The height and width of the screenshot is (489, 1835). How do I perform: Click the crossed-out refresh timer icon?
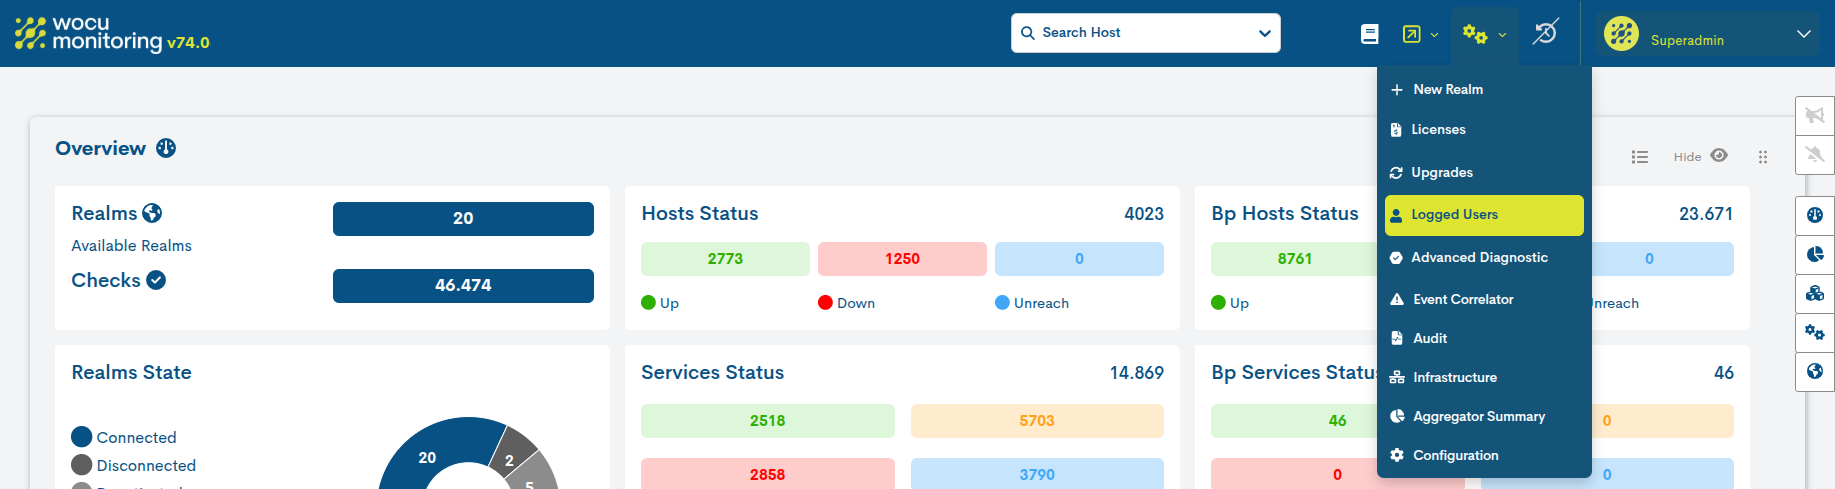[x=1546, y=33]
